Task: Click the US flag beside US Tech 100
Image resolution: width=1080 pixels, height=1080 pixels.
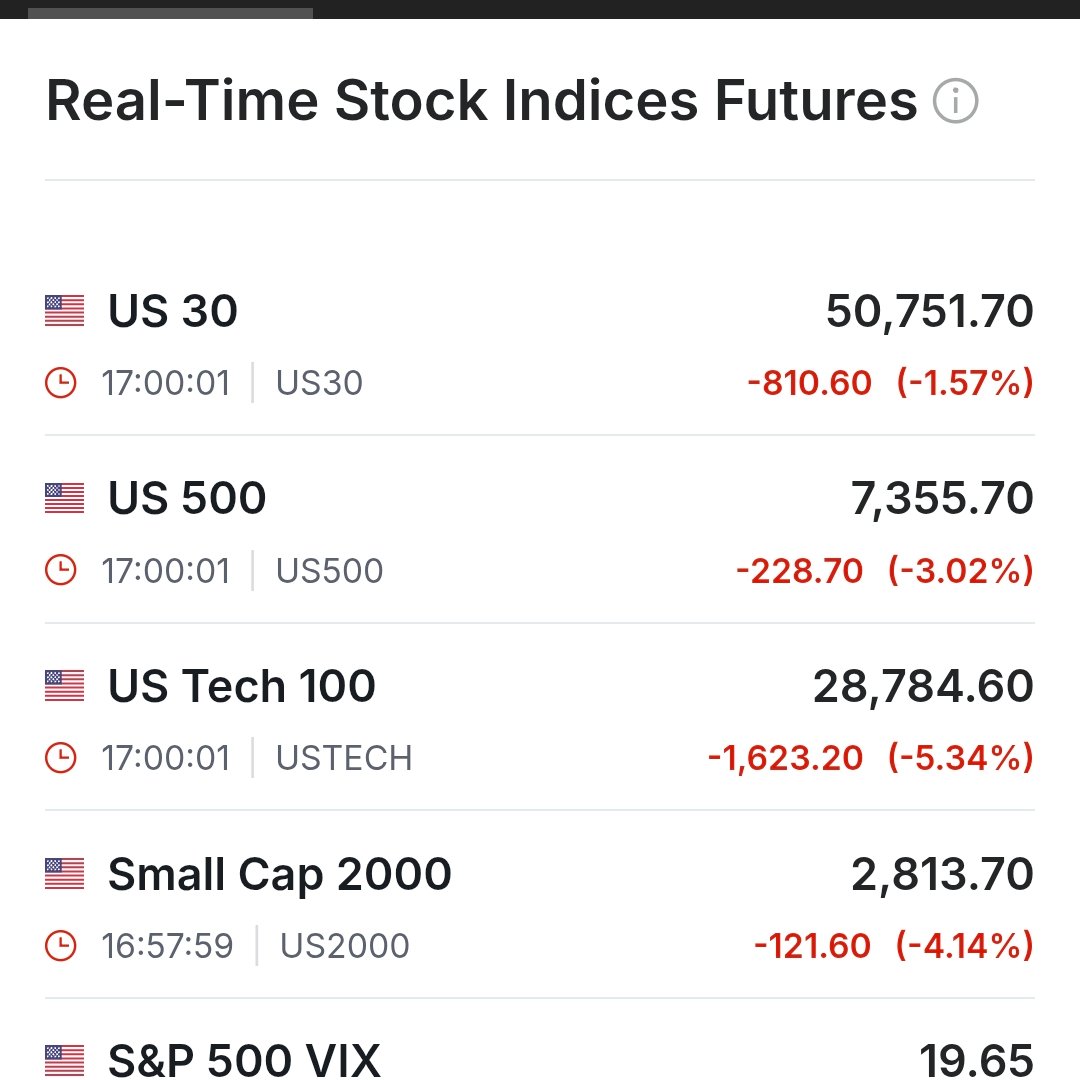Action: (65, 686)
